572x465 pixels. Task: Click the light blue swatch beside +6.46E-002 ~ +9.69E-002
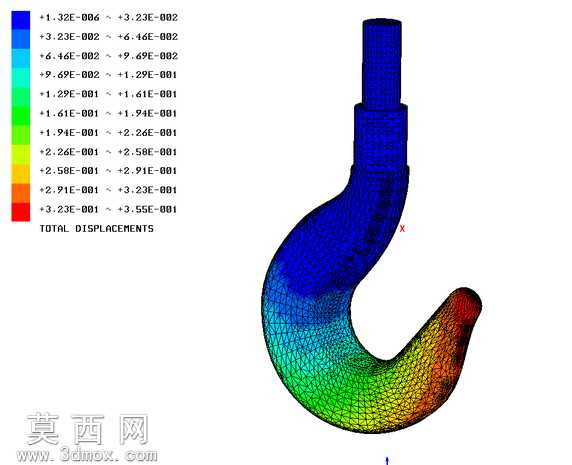[x=21, y=58]
